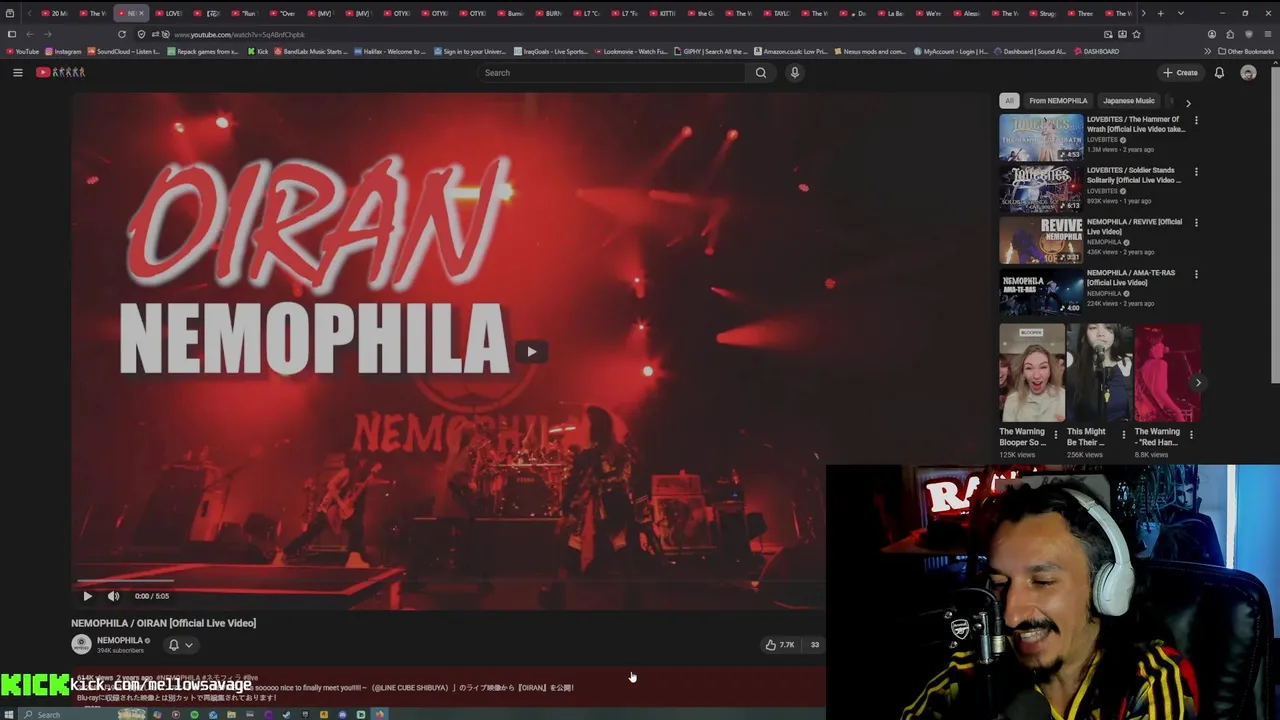Open options menu for AMA-TE-RAS video
Viewport: 1280px width, 720px height.
[x=1196, y=273]
